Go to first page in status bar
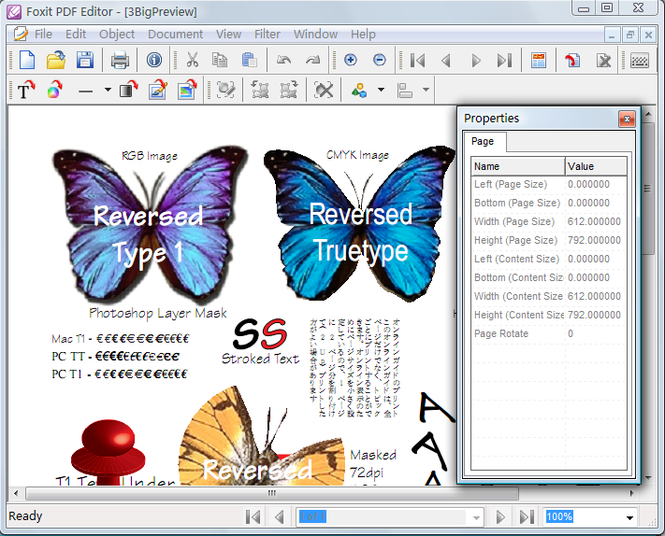This screenshot has height=536, width=665. tap(253, 517)
